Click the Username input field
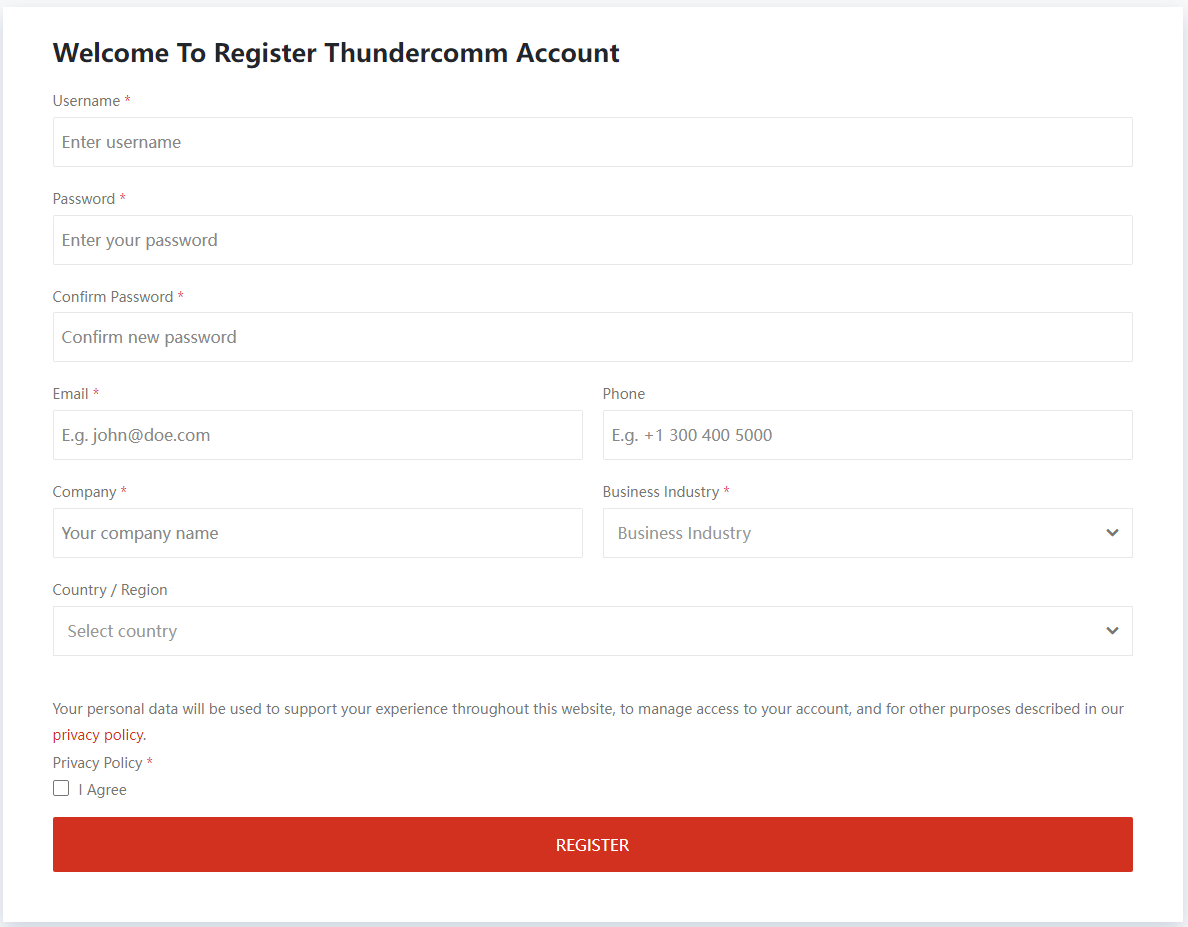Screen dimensions: 1188x927 click(592, 142)
